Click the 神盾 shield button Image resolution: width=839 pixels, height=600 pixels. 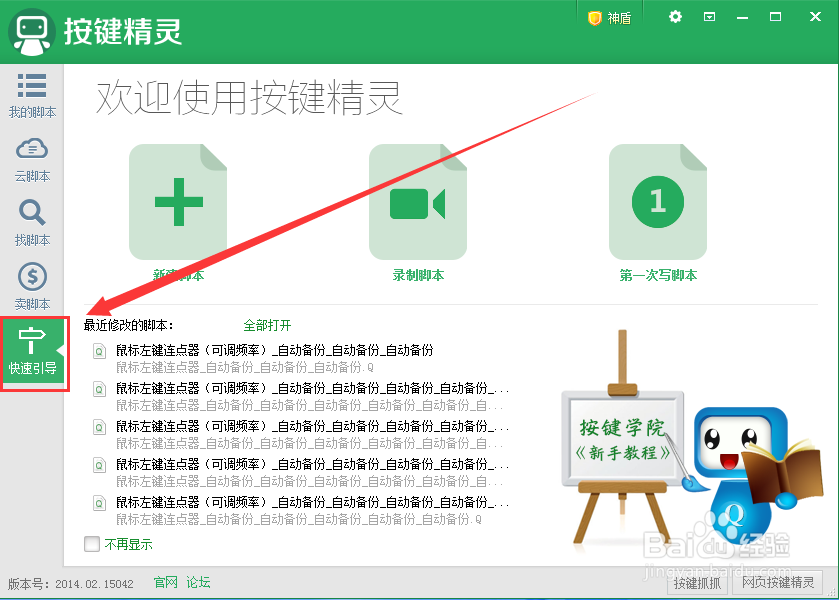click(609, 18)
